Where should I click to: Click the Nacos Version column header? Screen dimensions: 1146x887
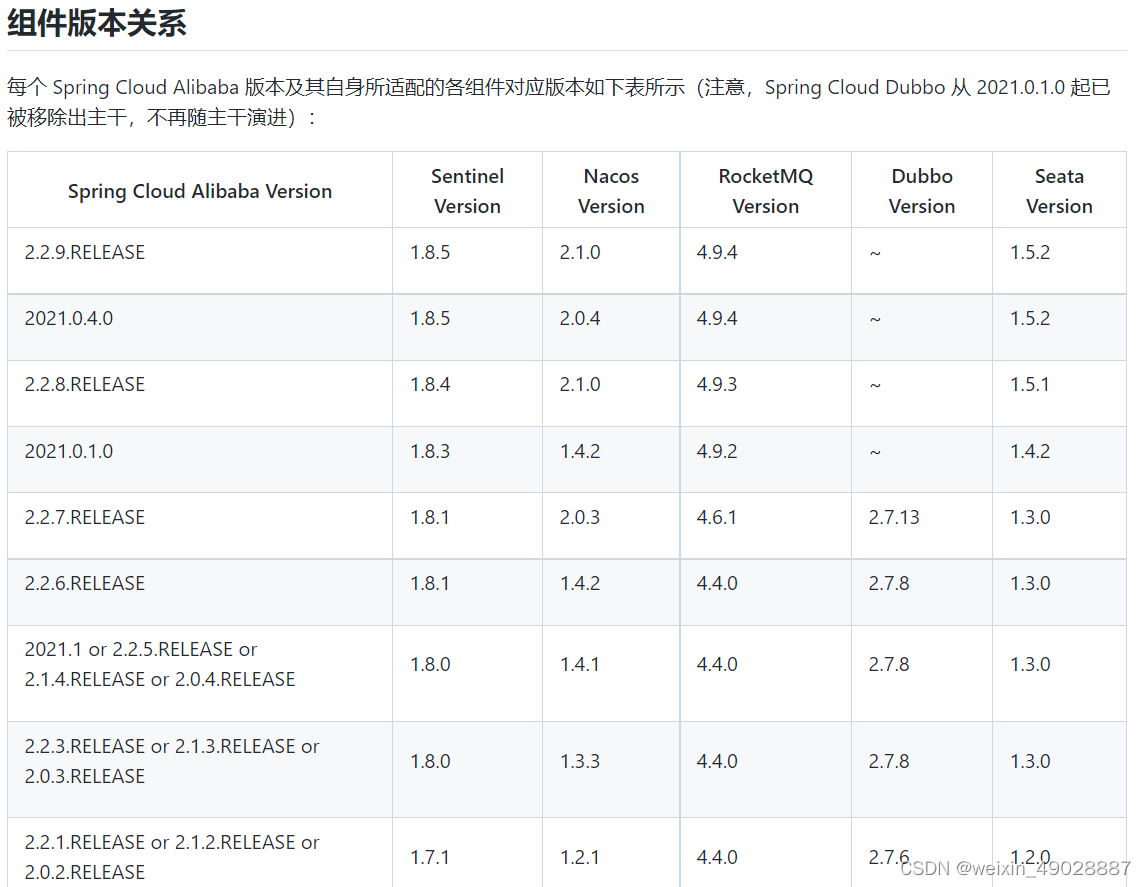click(x=610, y=190)
